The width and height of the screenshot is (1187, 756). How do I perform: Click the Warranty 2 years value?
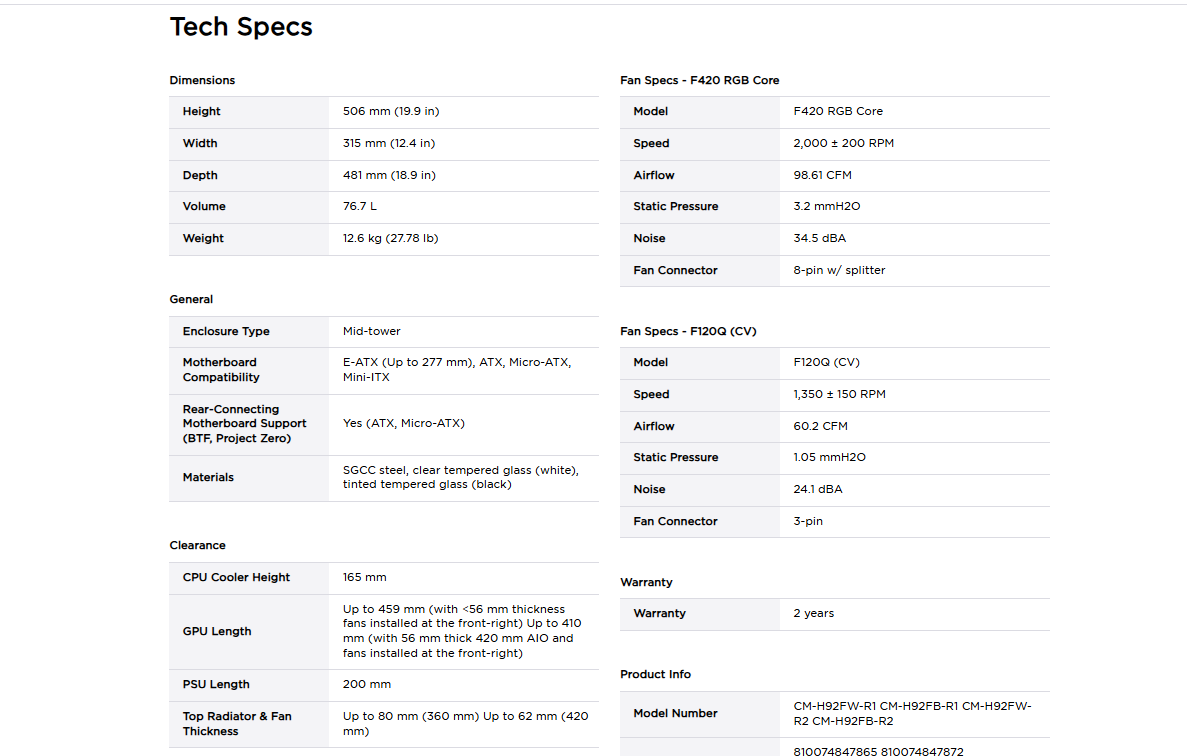click(x=813, y=614)
